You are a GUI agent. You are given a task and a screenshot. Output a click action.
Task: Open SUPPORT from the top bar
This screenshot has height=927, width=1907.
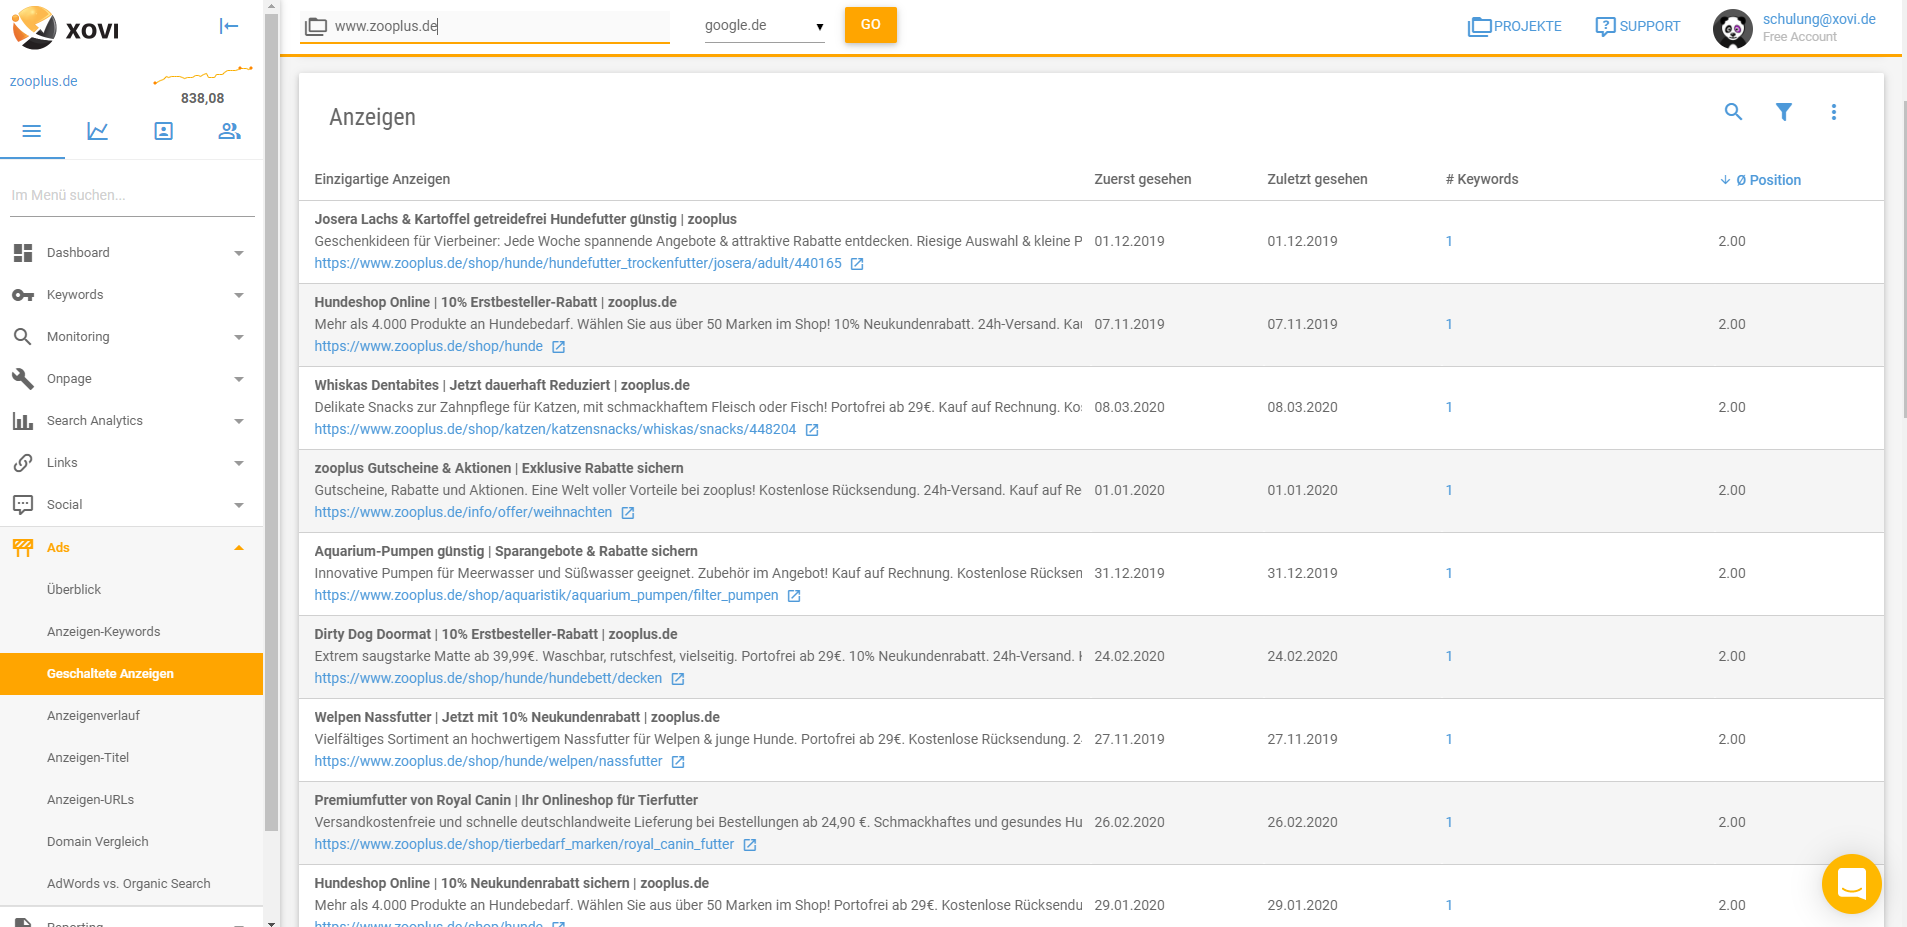1638,26
